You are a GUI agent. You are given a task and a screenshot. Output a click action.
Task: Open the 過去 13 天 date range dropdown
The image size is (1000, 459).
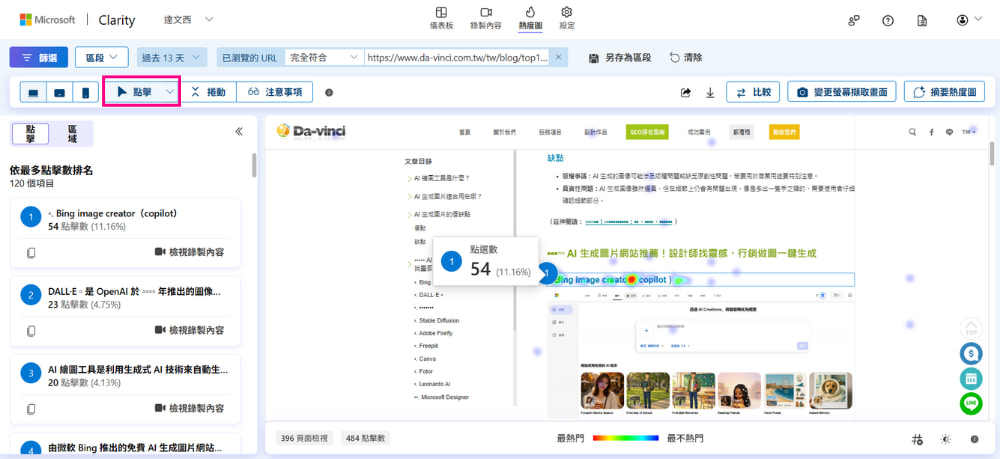click(x=172, y=57)
